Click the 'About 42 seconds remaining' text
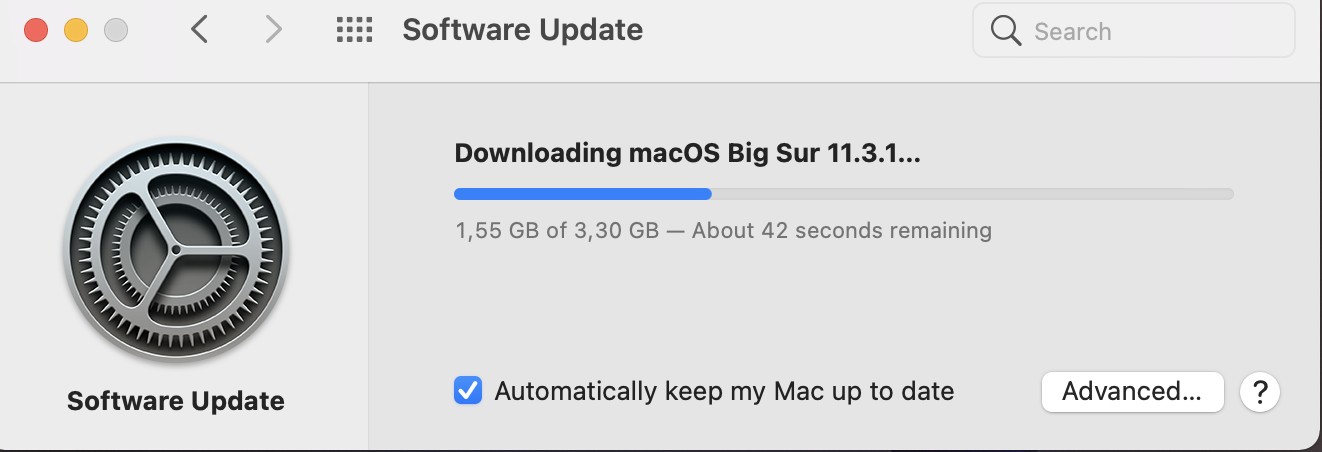Image resolution: width=1322 pixels, height=452 pixels. tap(842, 231)
